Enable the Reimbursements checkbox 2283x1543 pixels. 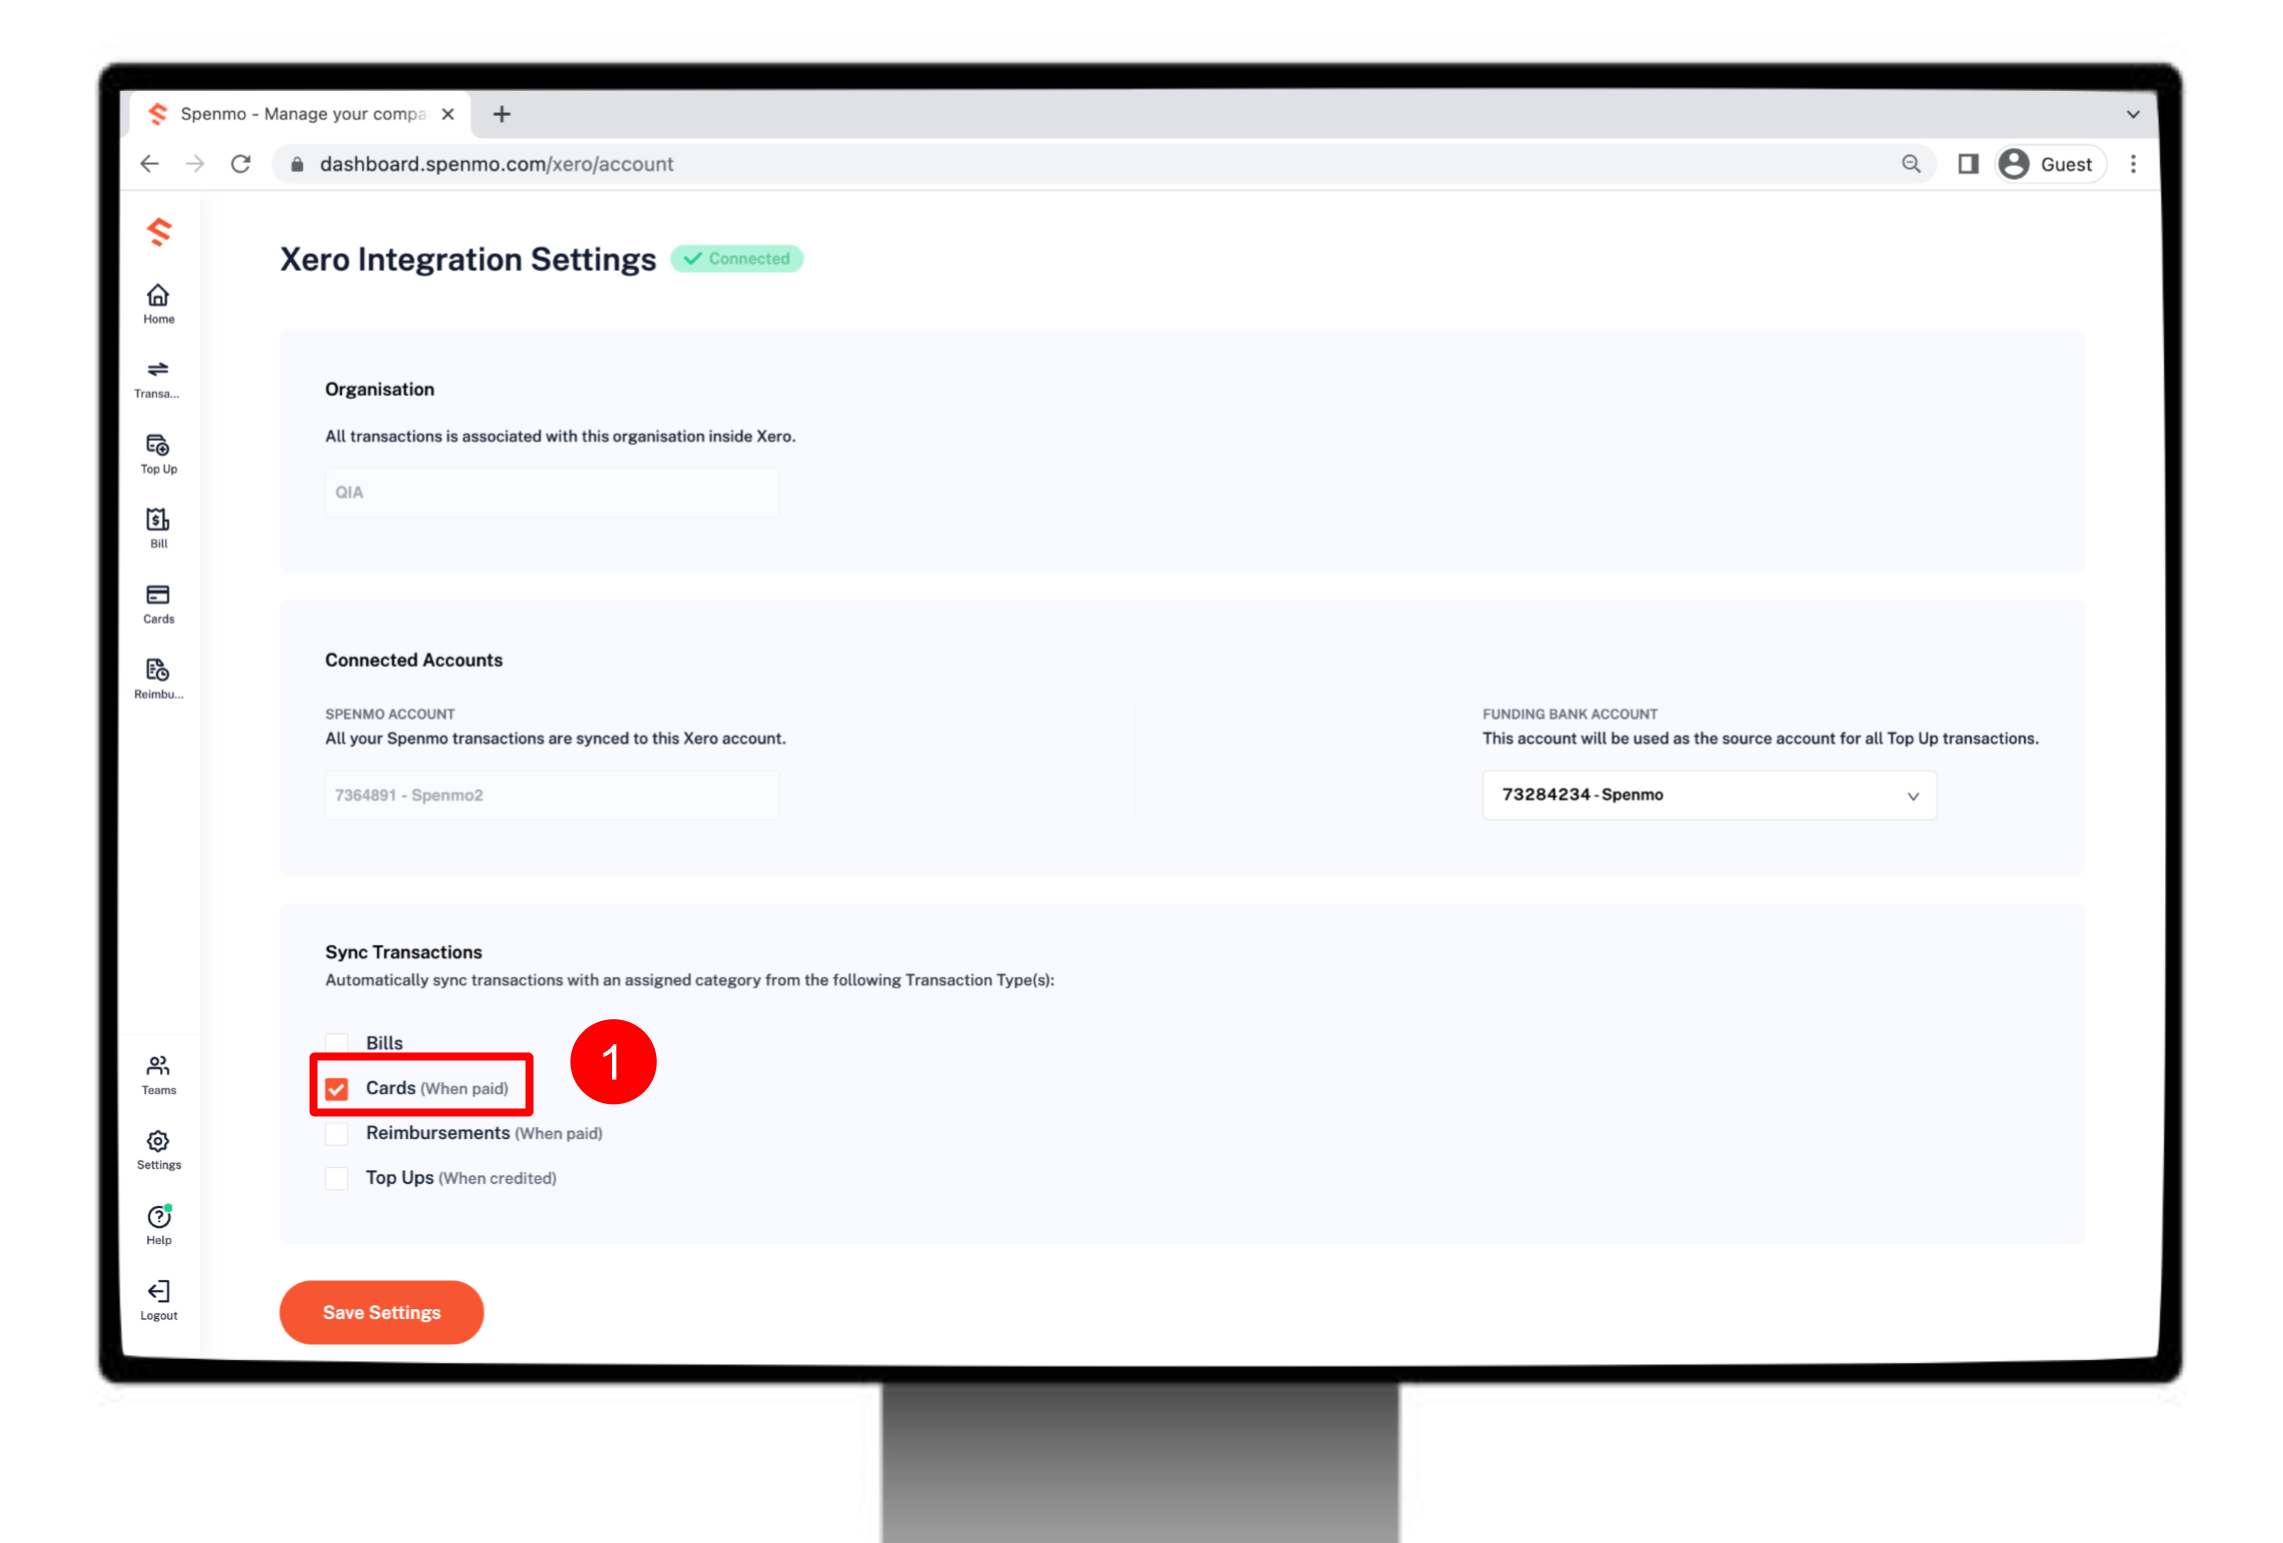pos(337,1133)
